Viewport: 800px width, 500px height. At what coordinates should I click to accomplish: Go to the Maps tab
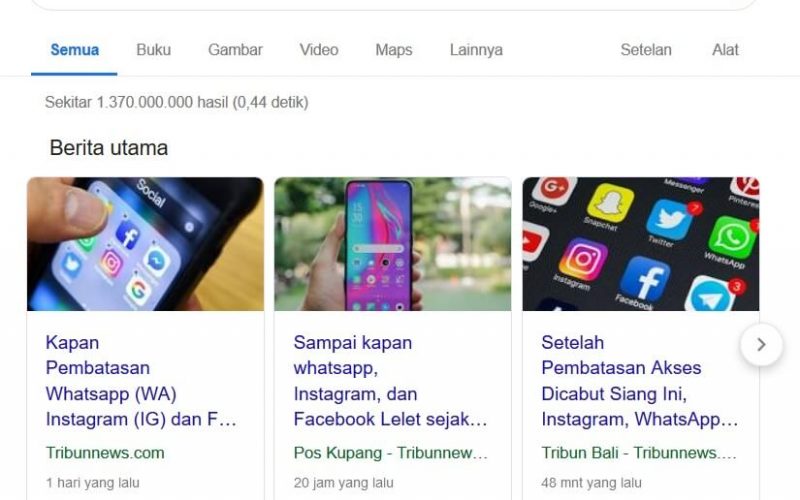[x=394, y=50]
